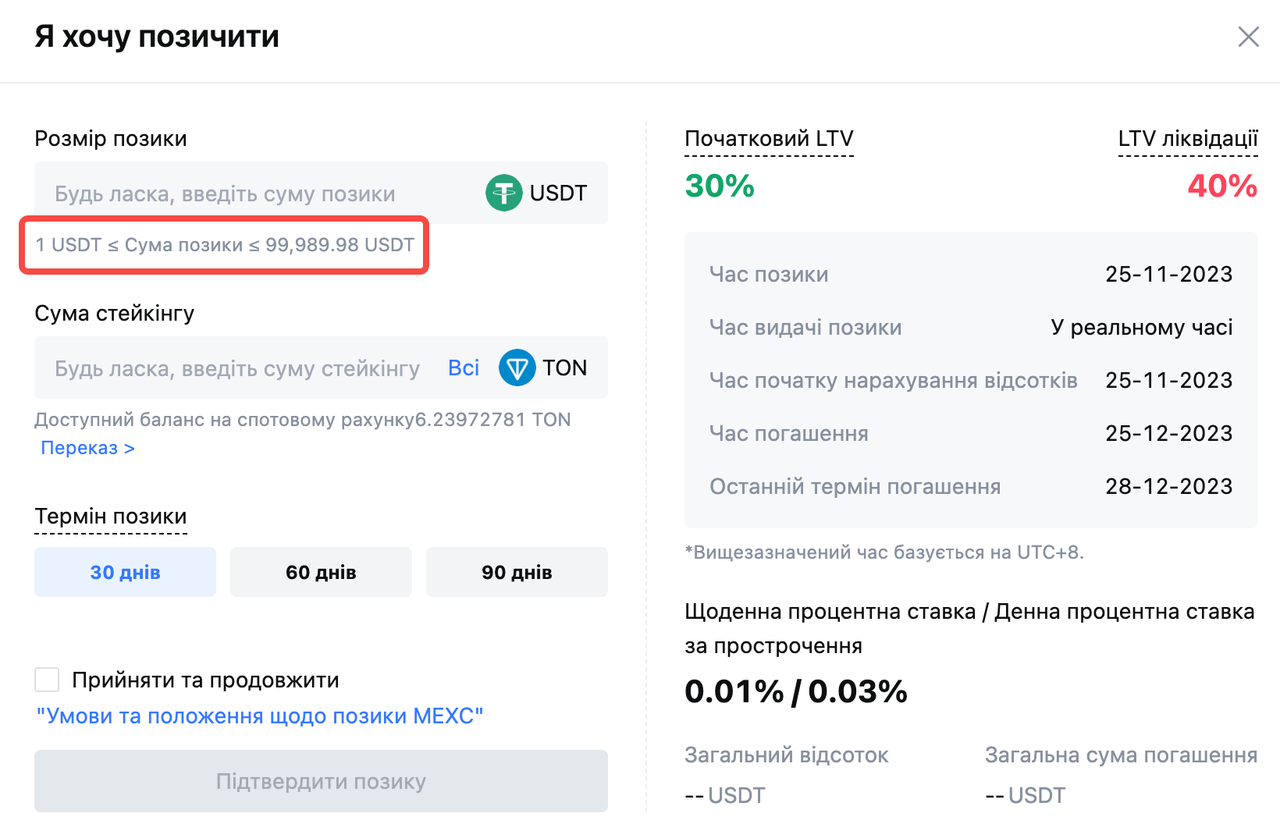Choose the 60 днів loan term
This screenshot has width=1280, height=824.
pos(321,573)
